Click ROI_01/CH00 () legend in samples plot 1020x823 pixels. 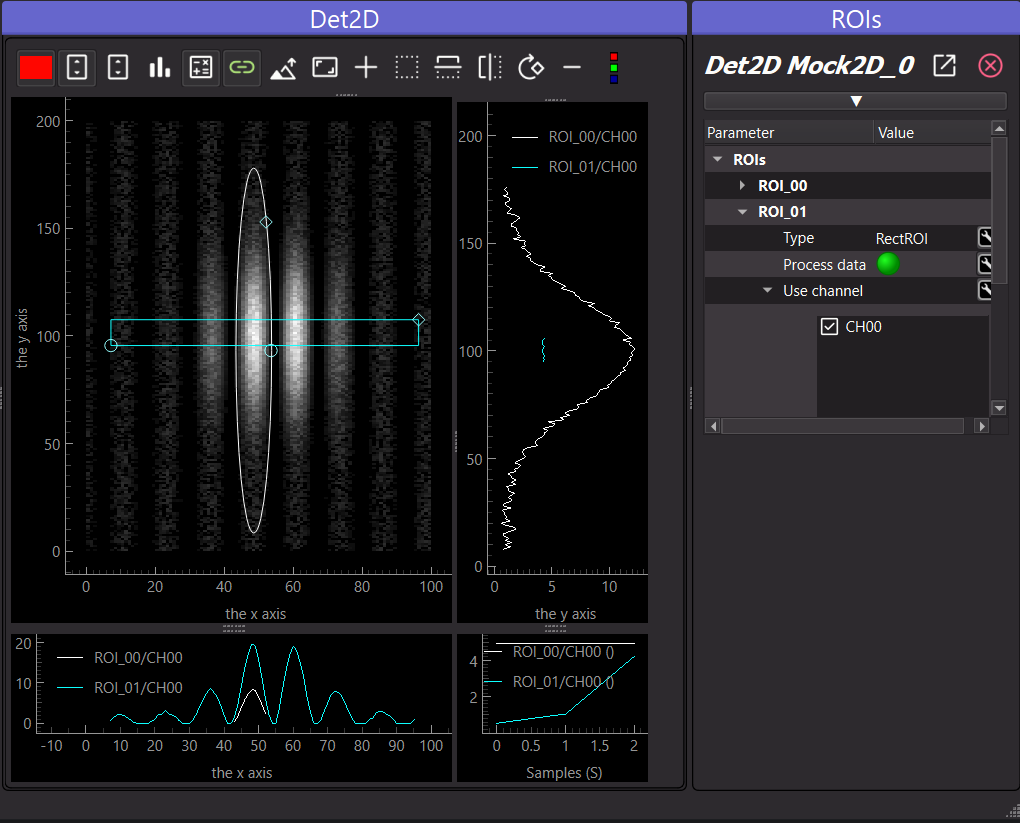563,682
